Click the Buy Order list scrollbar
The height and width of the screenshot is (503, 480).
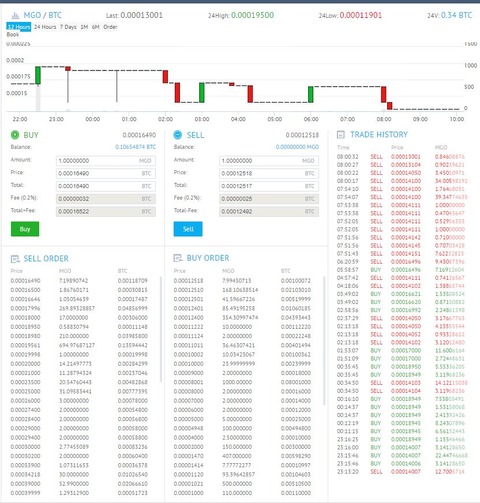click(324, 341)
